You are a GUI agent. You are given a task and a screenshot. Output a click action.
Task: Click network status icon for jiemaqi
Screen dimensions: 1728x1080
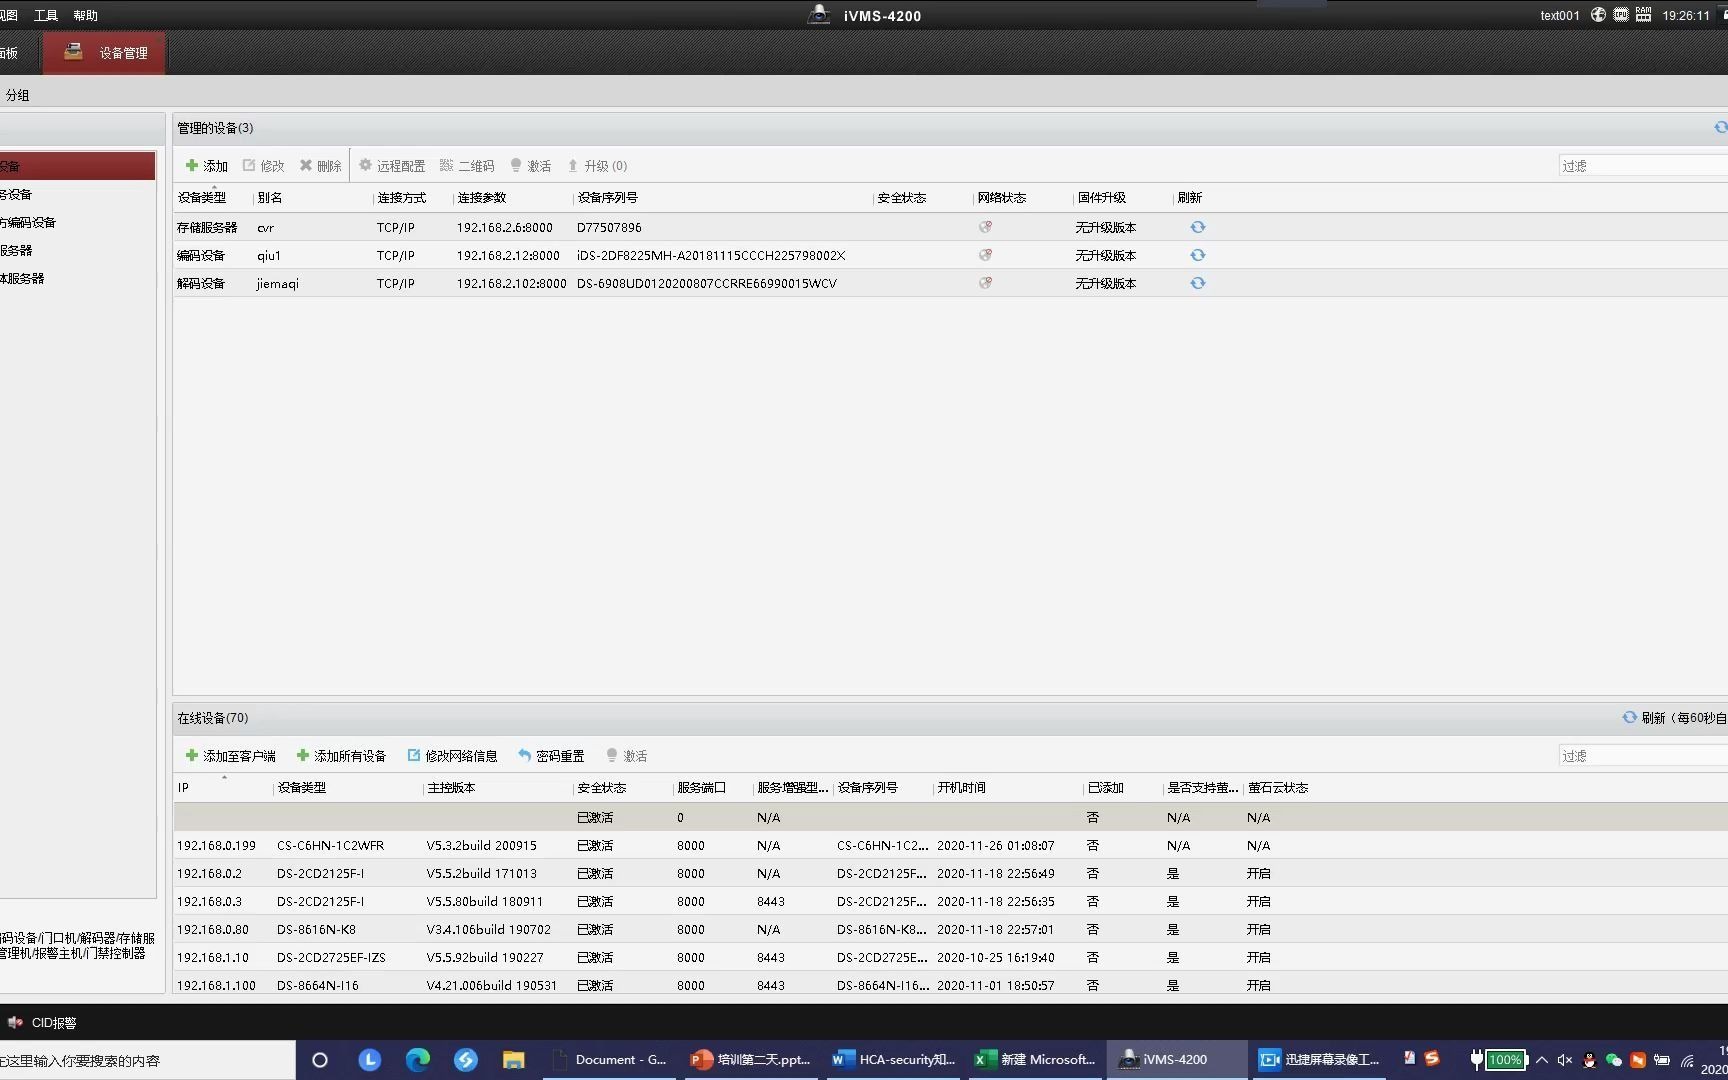(986, 283)
